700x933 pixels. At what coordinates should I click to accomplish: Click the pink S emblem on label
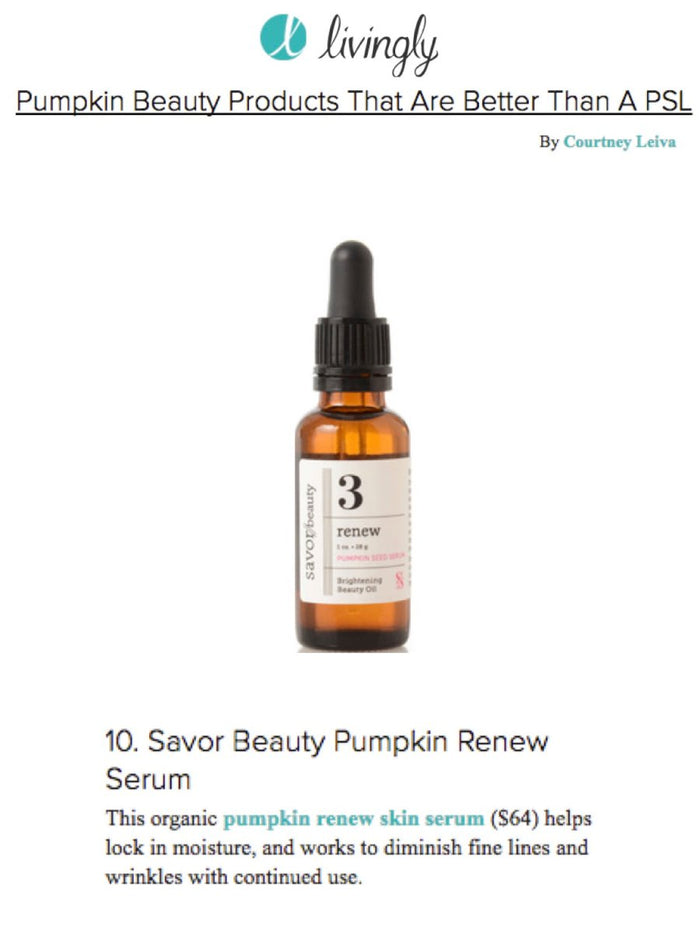point(399,580)
